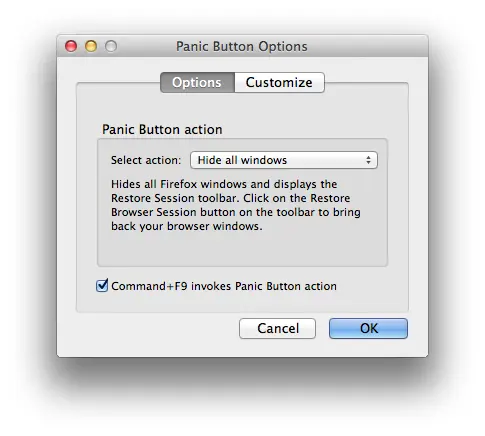Close the dialog using the red button
The width and height of the screenshot is (485, 436).
point(71,46)
